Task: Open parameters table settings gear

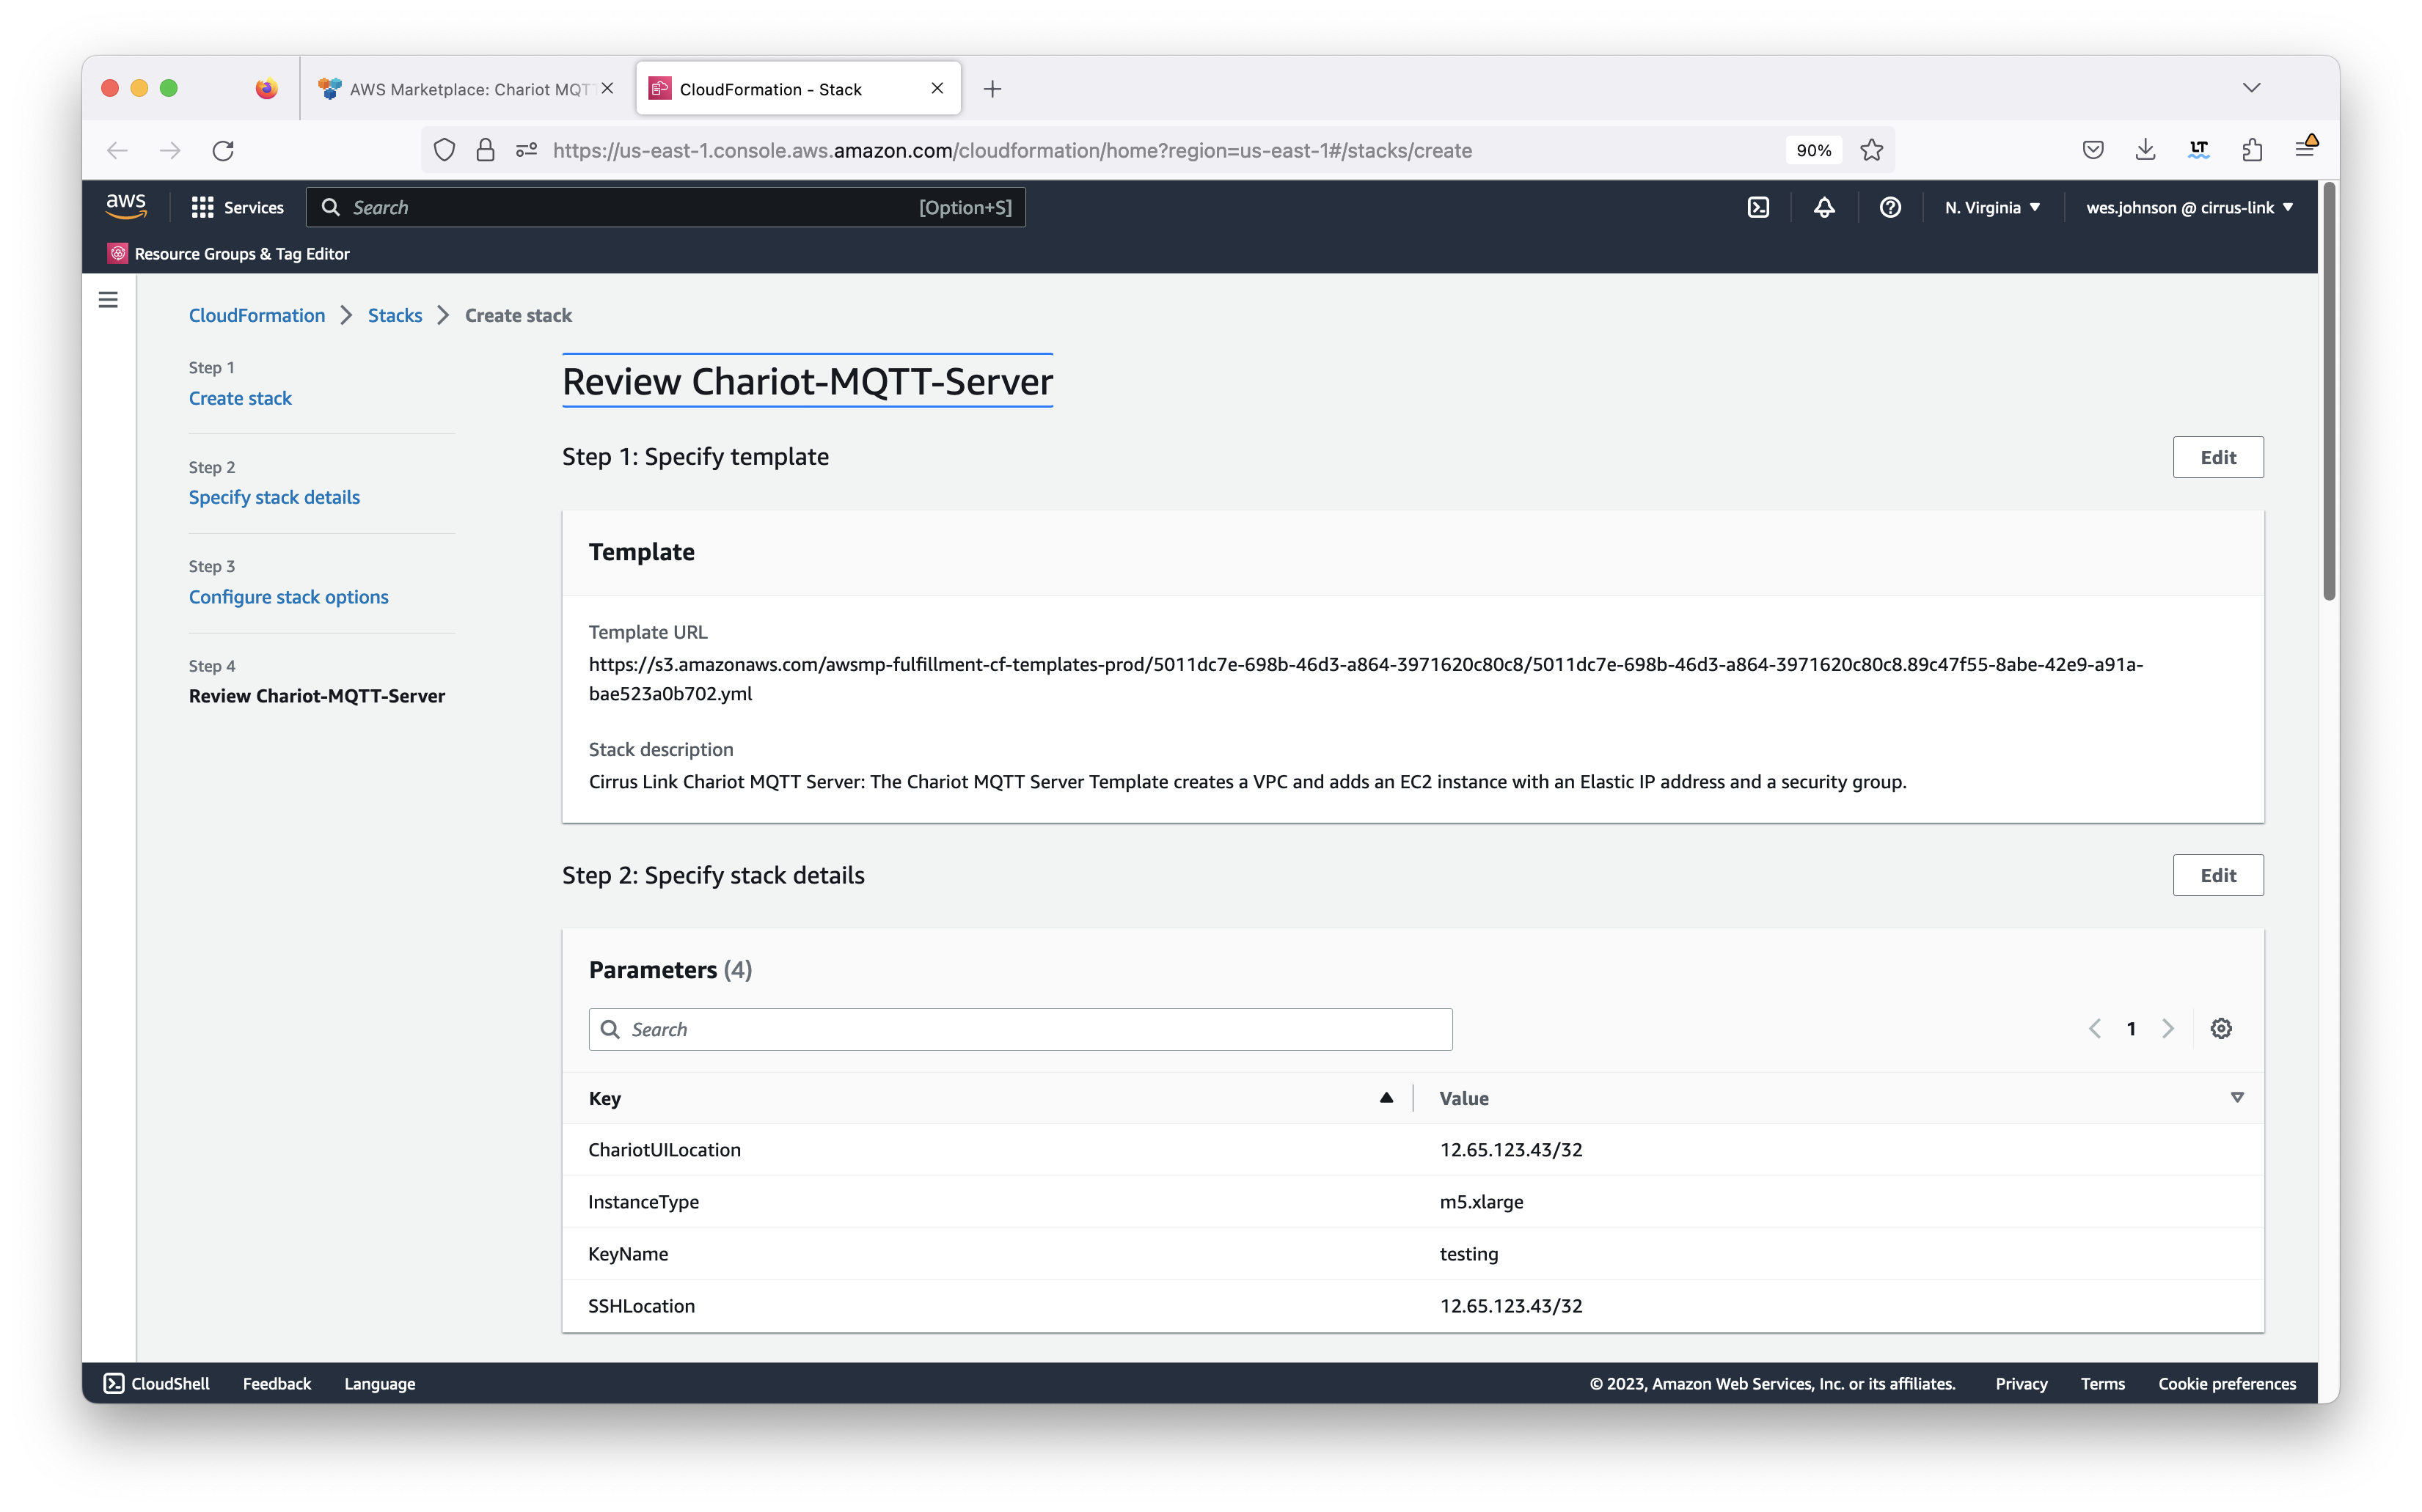Action: tap(2221, 1028)
